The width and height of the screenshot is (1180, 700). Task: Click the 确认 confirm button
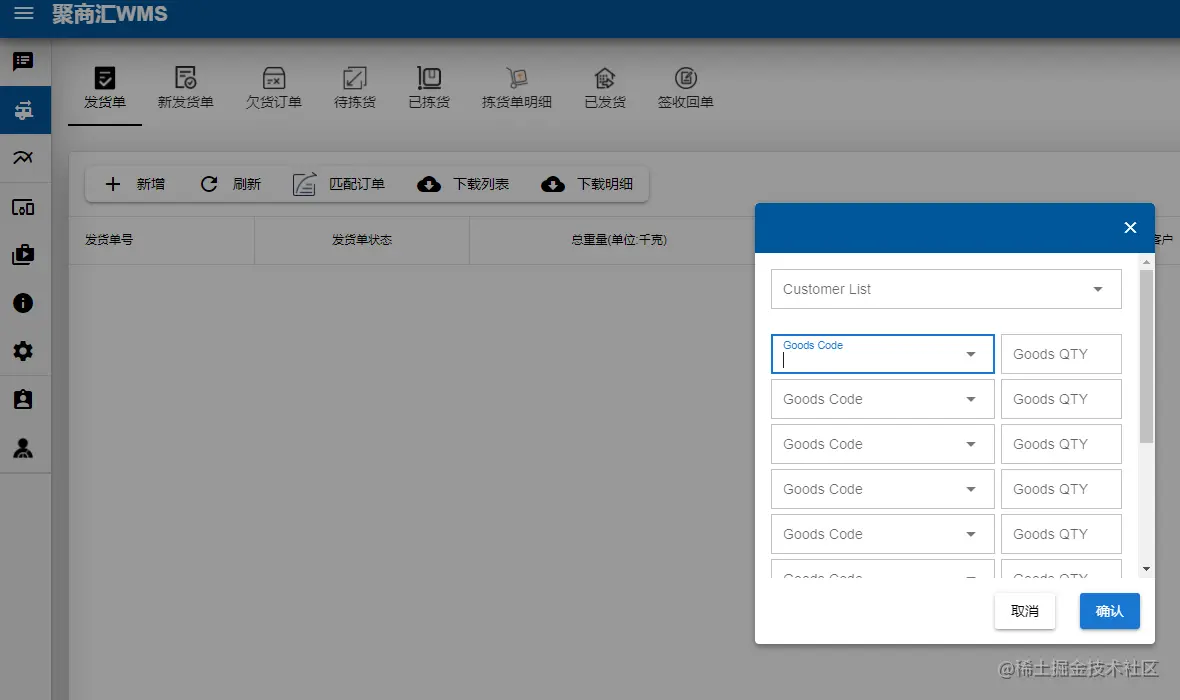[x=1109, y=611]
